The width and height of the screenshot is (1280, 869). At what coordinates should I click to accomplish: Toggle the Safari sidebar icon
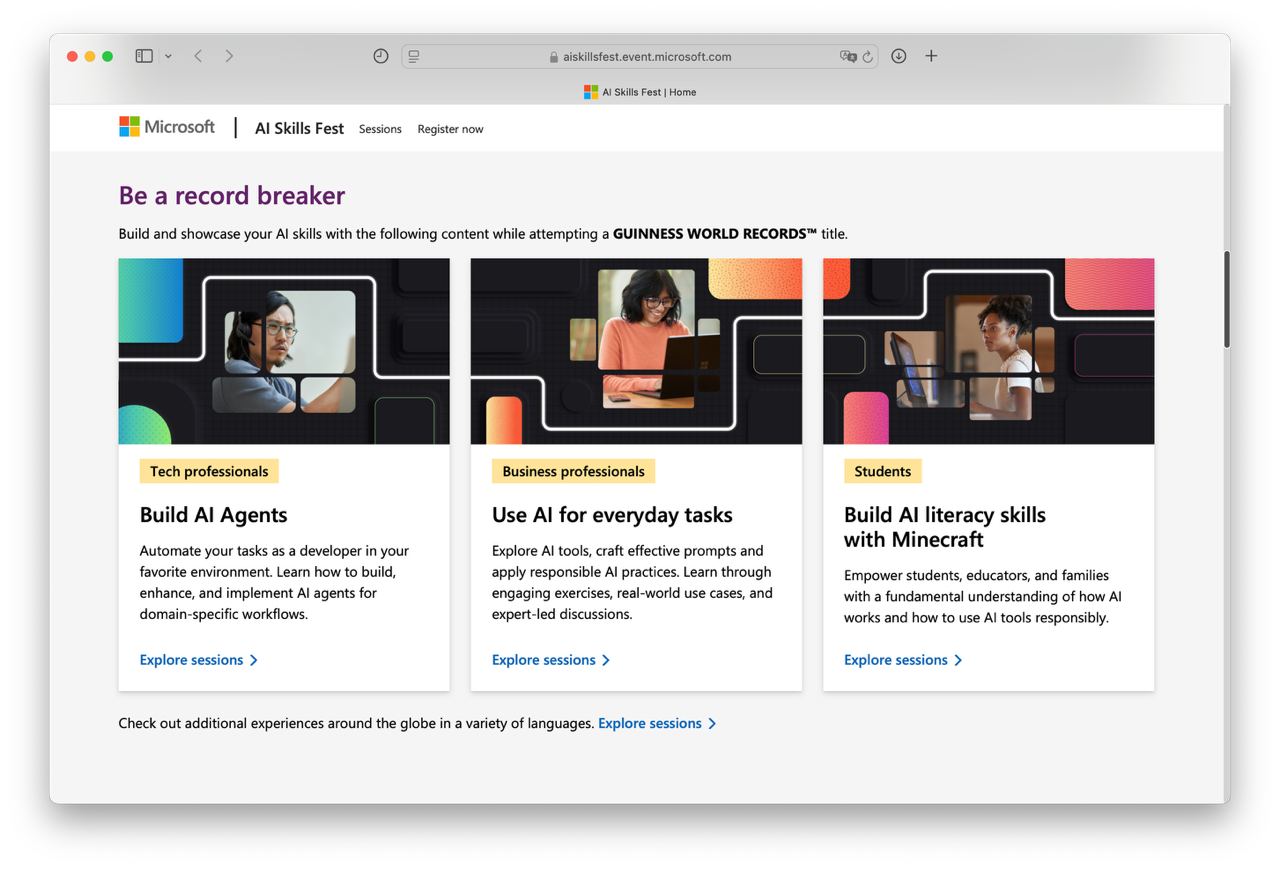click(144, 56)
